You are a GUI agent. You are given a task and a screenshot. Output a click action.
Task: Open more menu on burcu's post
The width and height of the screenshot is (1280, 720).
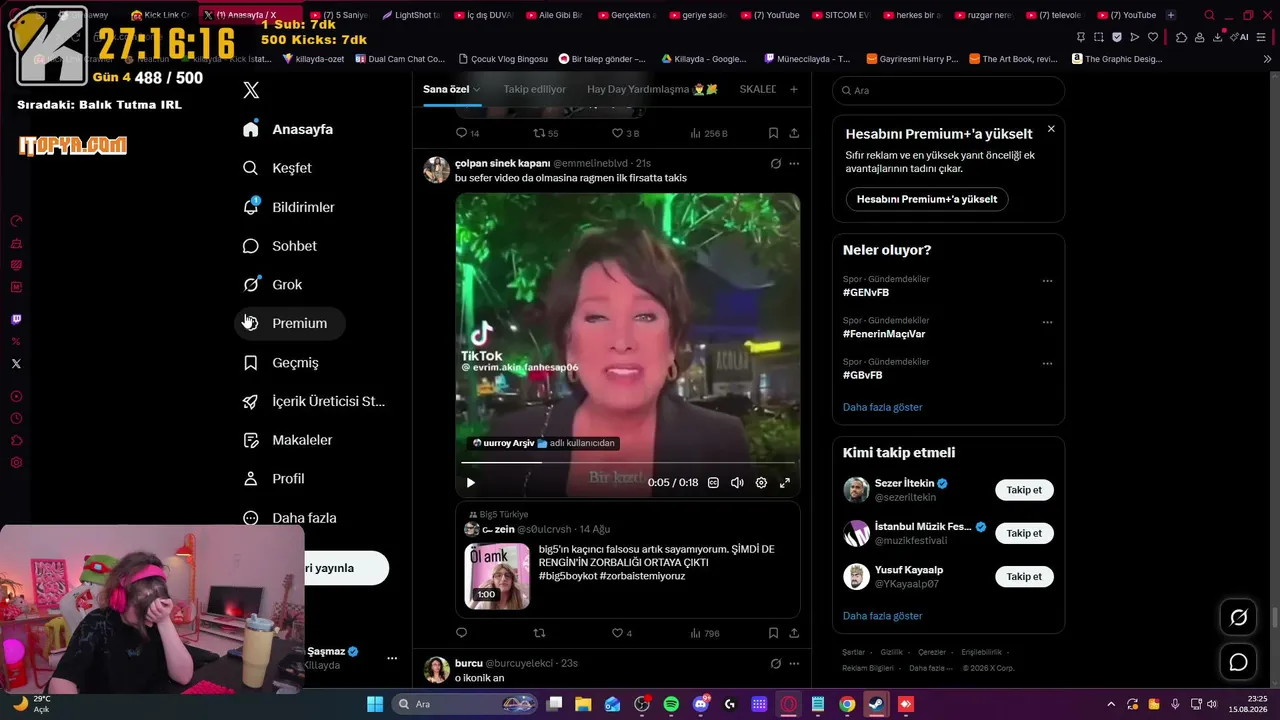click(794, 663)
